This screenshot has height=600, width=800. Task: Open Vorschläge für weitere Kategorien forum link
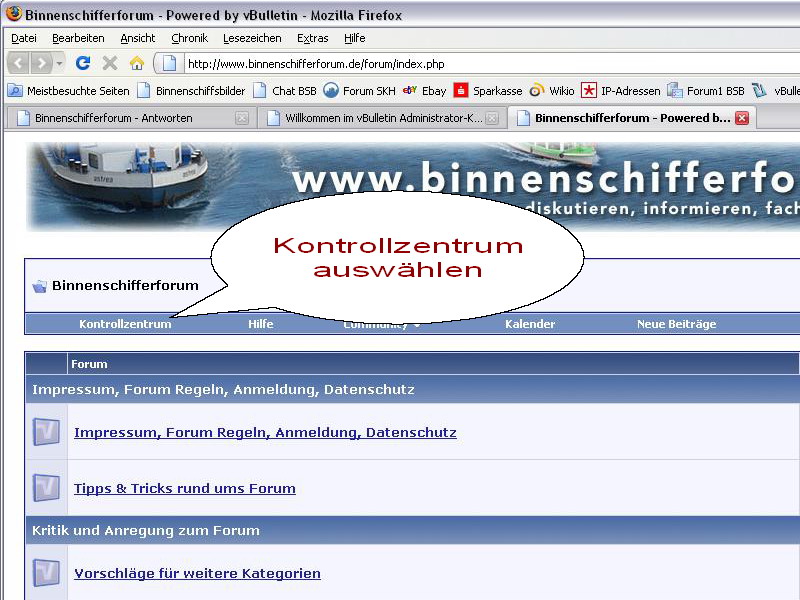coord(197,574)
